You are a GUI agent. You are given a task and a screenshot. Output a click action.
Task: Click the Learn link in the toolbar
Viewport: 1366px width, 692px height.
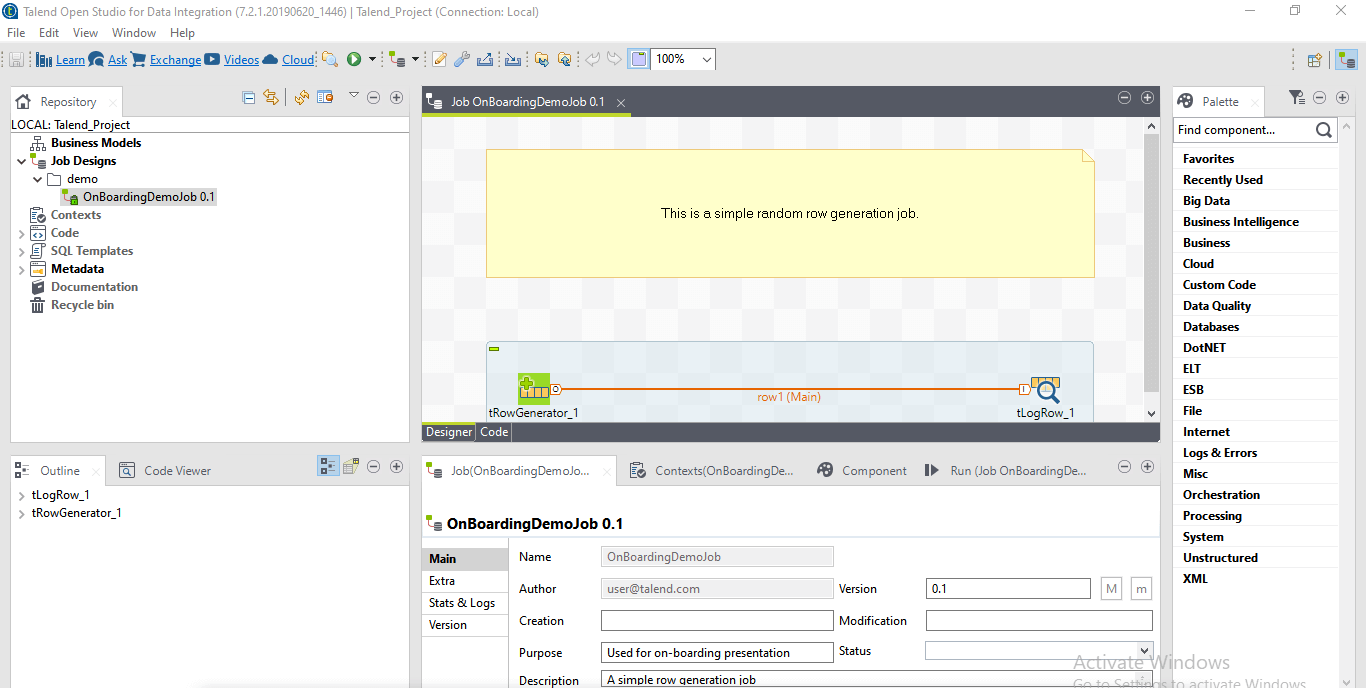coord(69,59)
